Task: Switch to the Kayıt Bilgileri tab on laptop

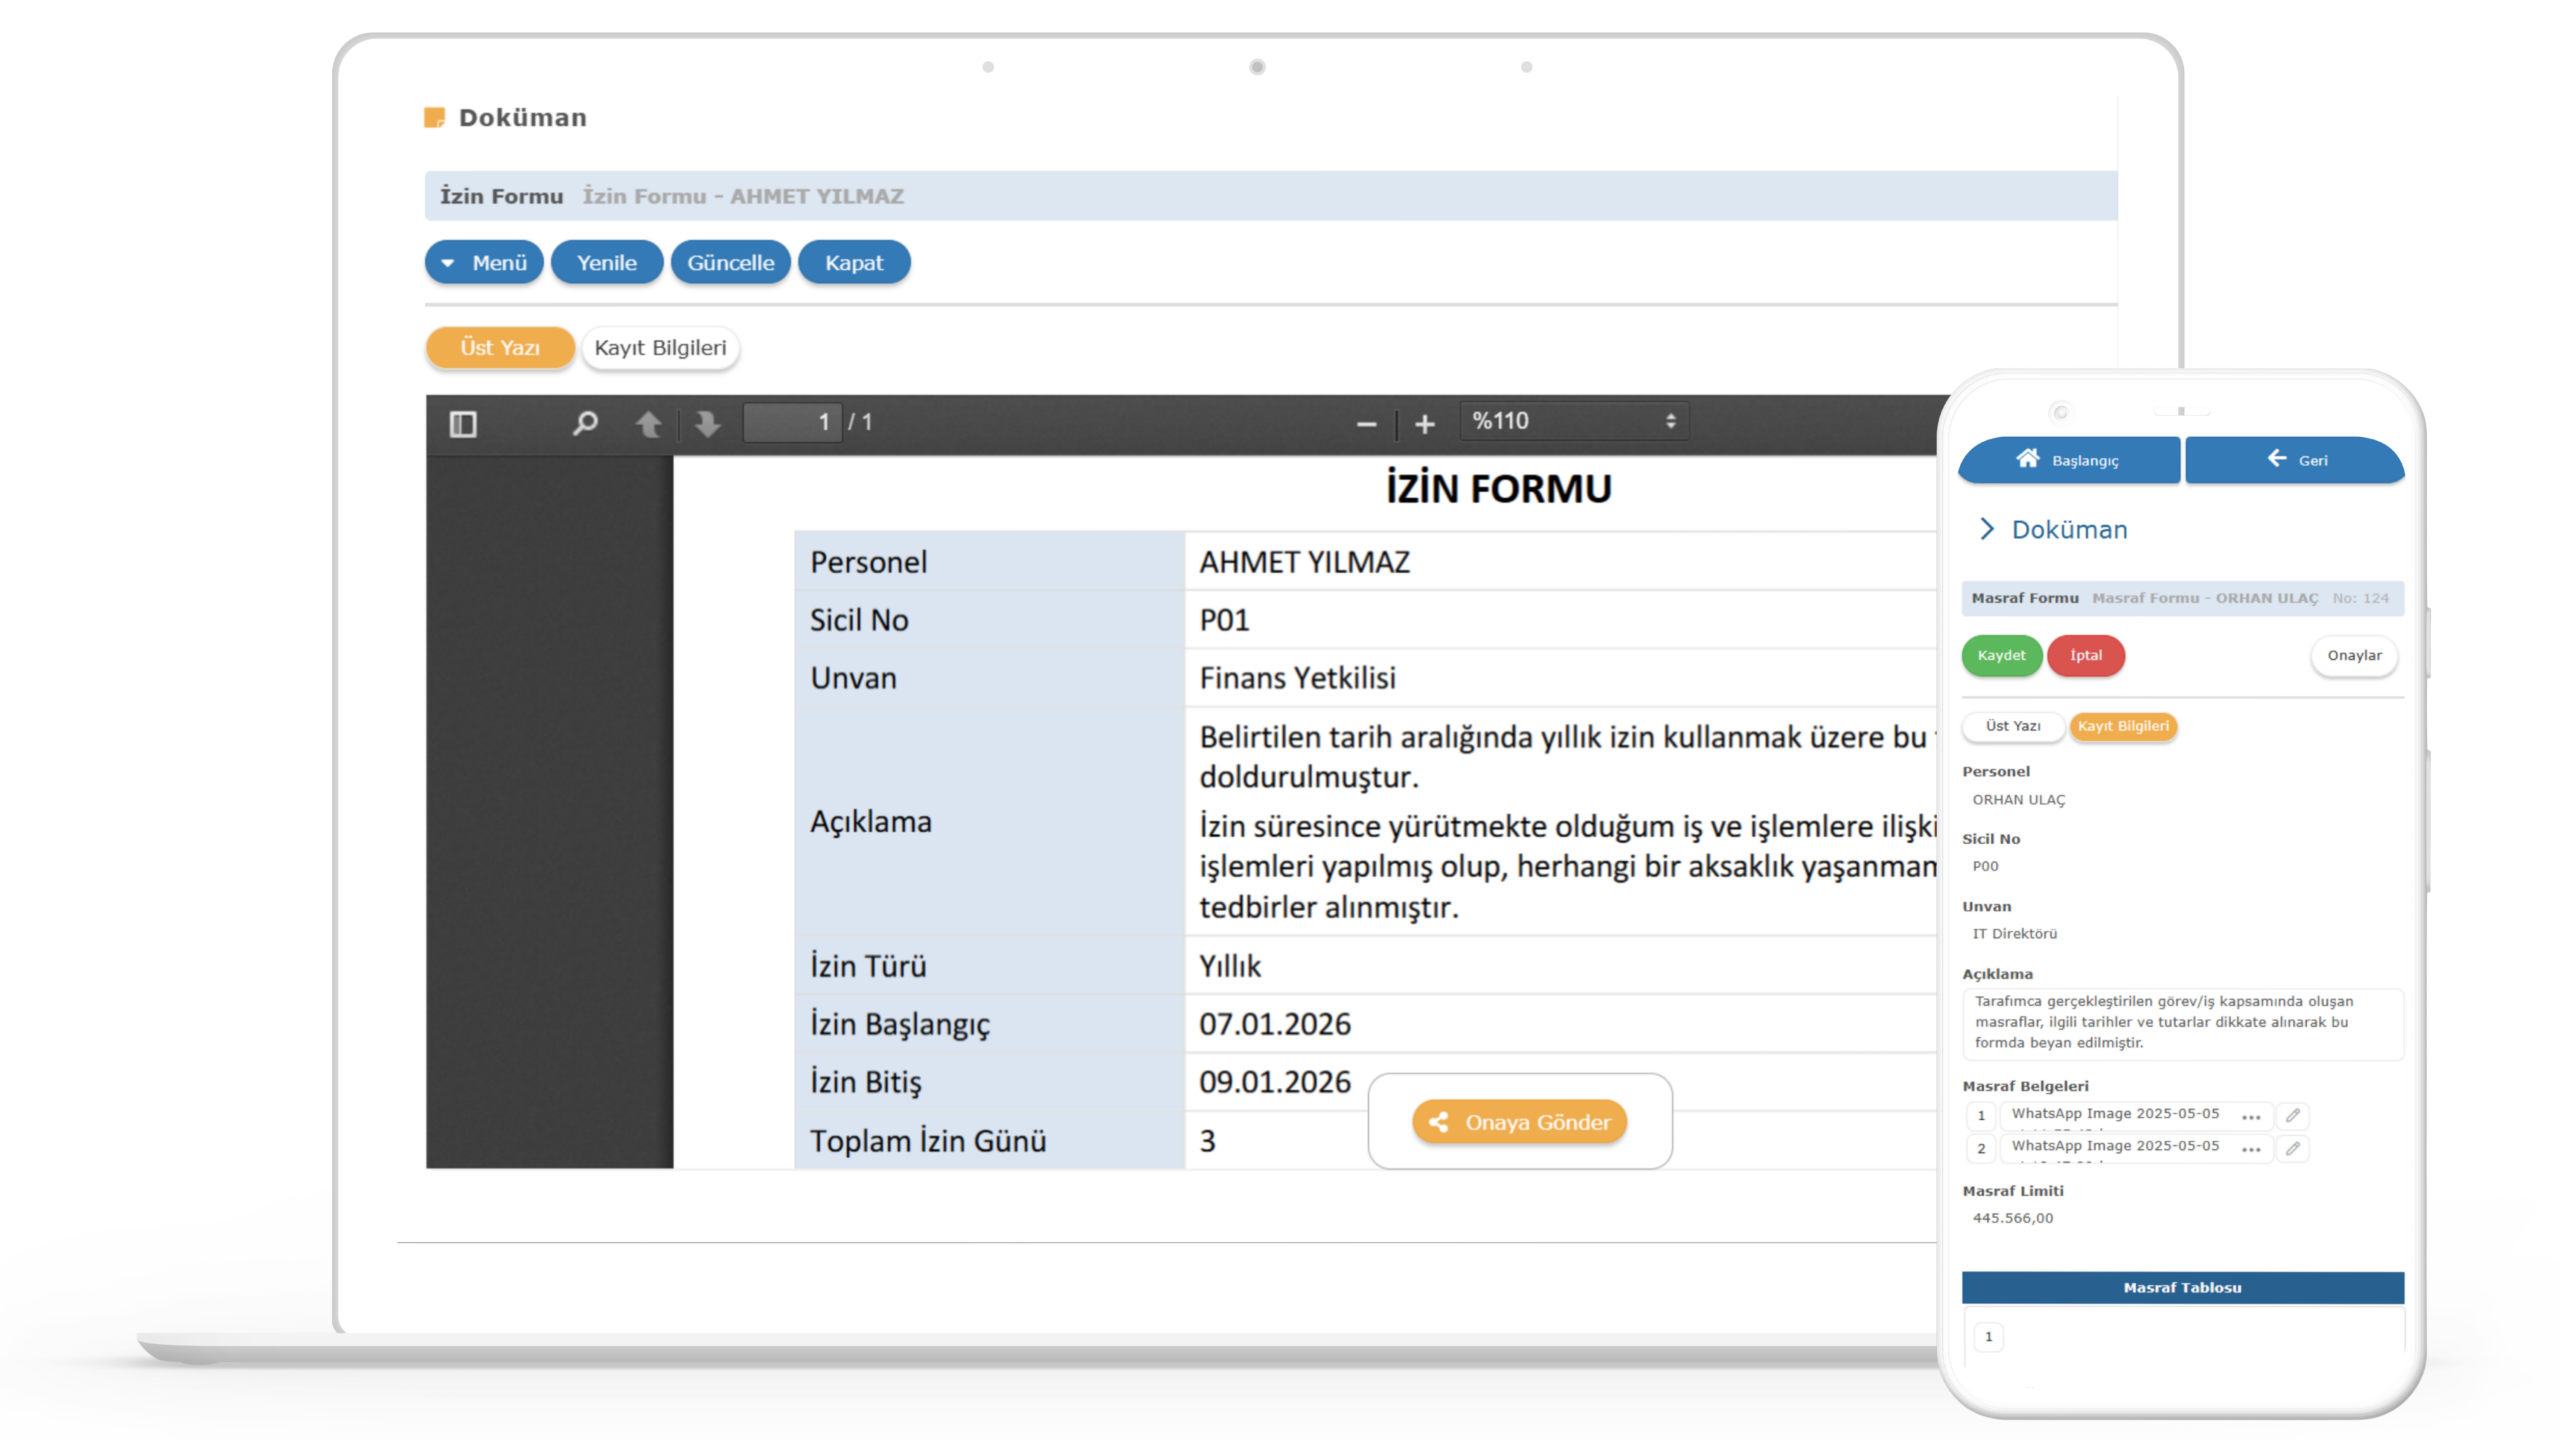Action: point(660,348)
